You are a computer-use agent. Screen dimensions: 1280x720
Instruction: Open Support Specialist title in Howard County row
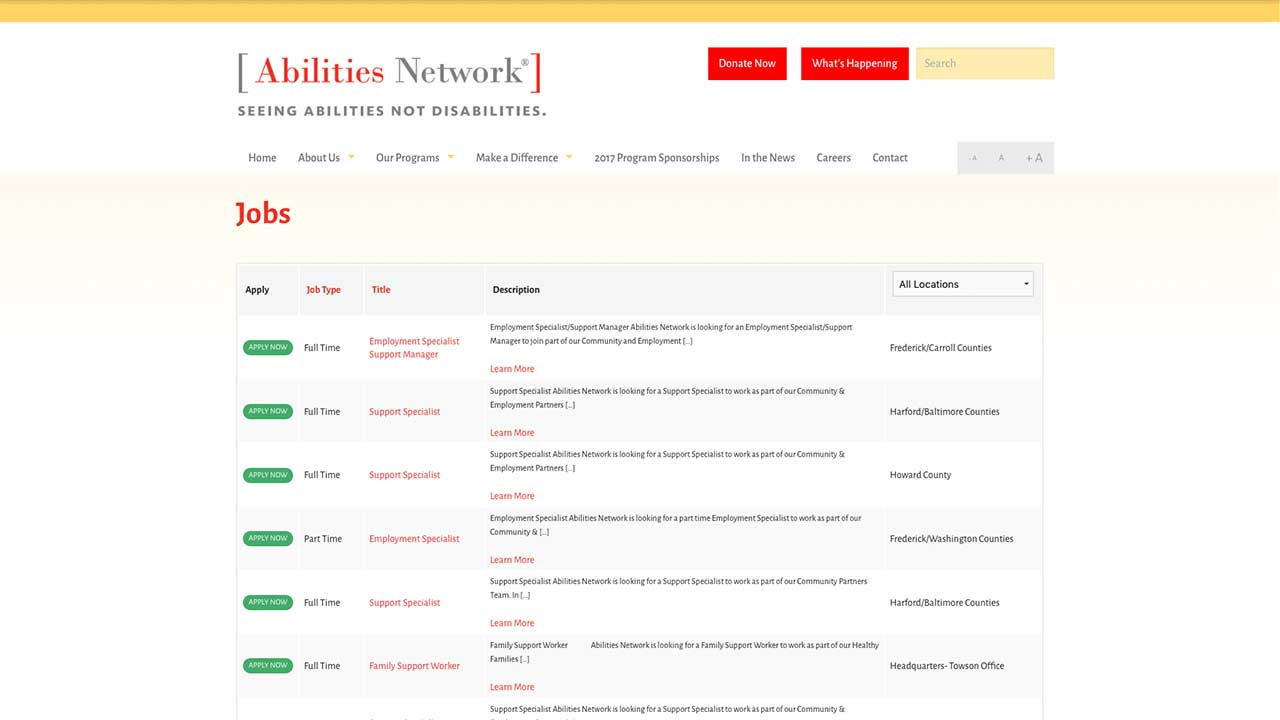[x=404, y=475]
